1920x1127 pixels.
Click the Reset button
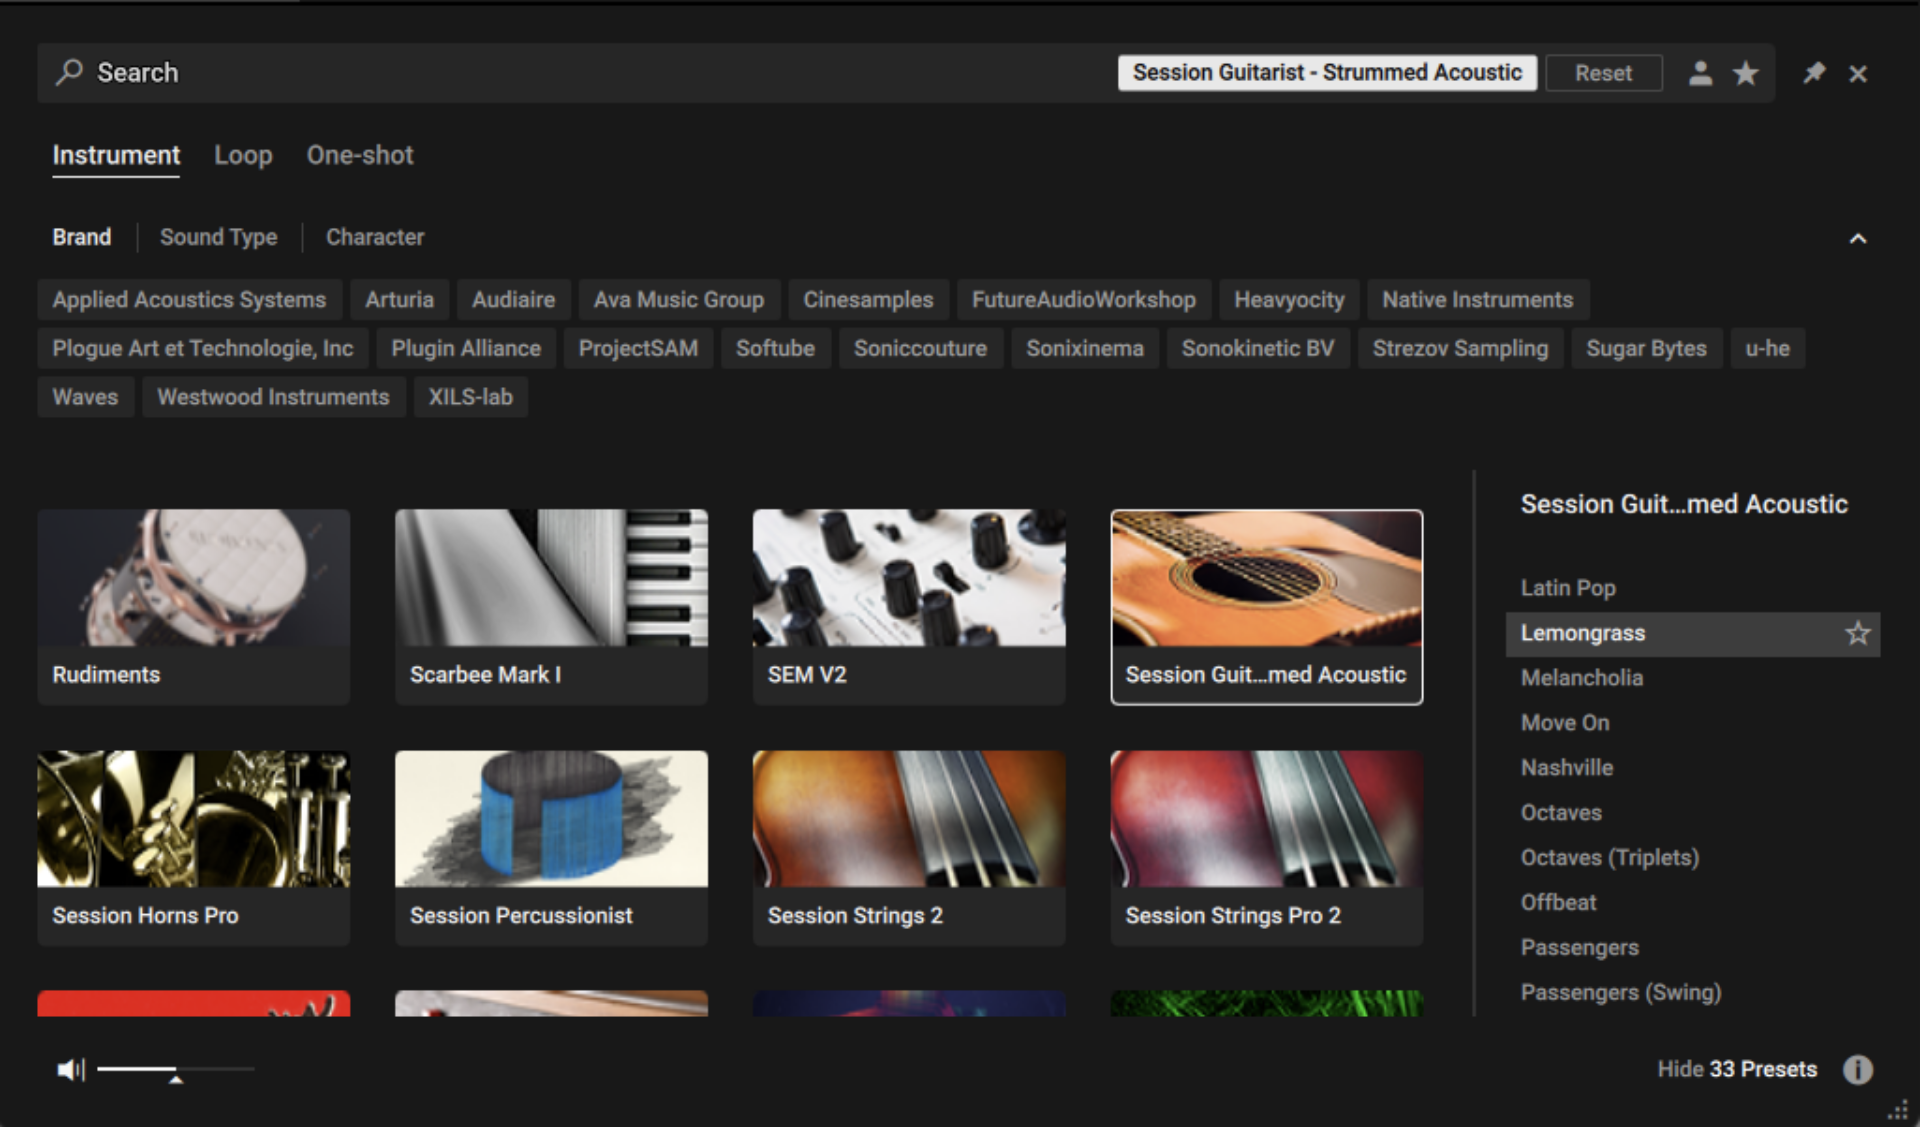pyautogui.click(x=1603, y=72)
